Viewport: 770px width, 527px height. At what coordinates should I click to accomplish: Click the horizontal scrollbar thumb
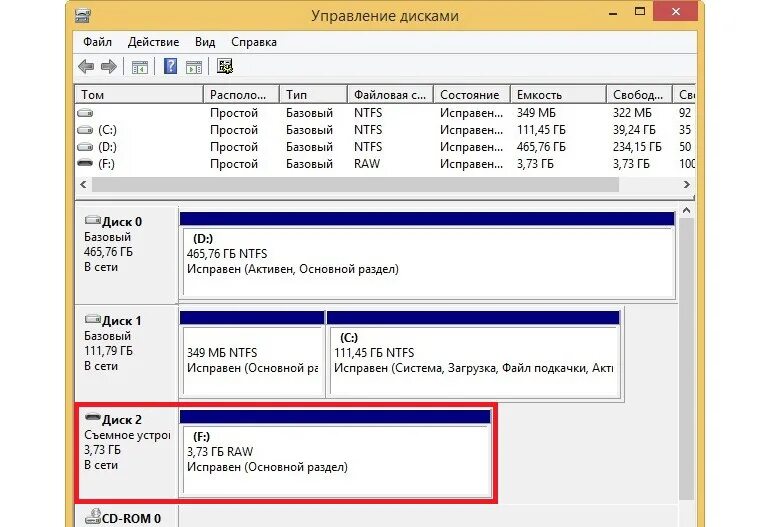coord(356,185)
